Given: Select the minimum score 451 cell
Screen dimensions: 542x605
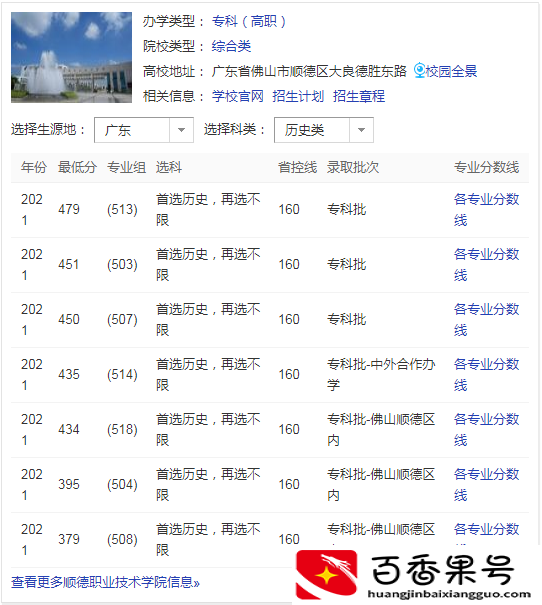Looking at the screenshot, I should pos(69,265).
